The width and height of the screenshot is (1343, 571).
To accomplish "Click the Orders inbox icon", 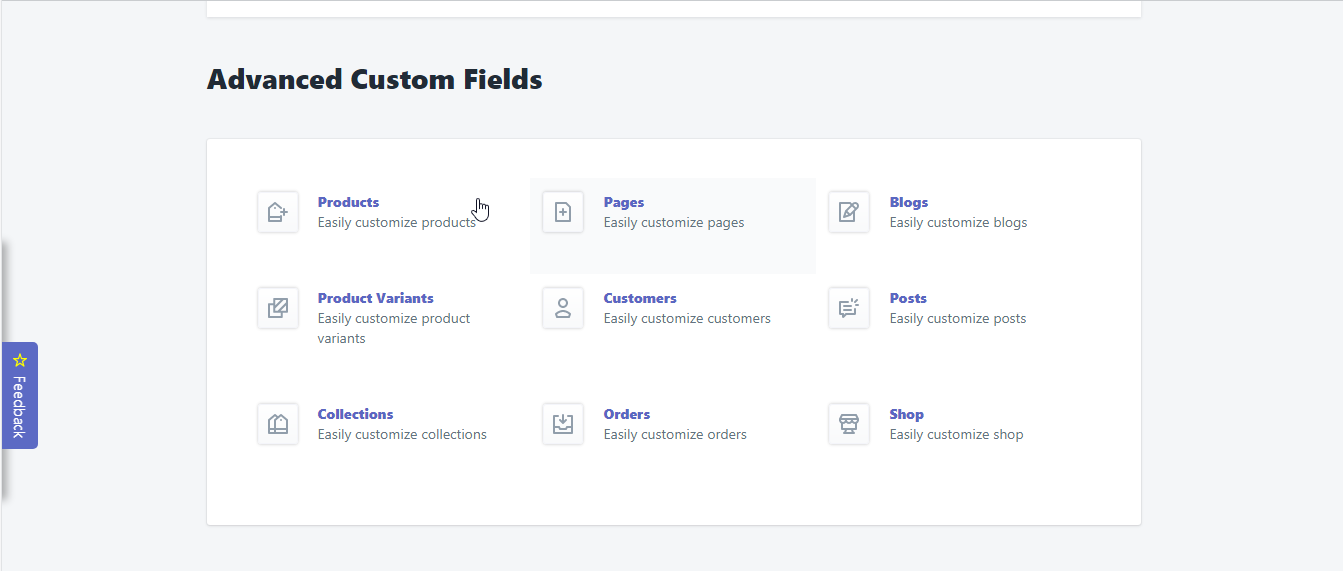I will coord(563,424).
